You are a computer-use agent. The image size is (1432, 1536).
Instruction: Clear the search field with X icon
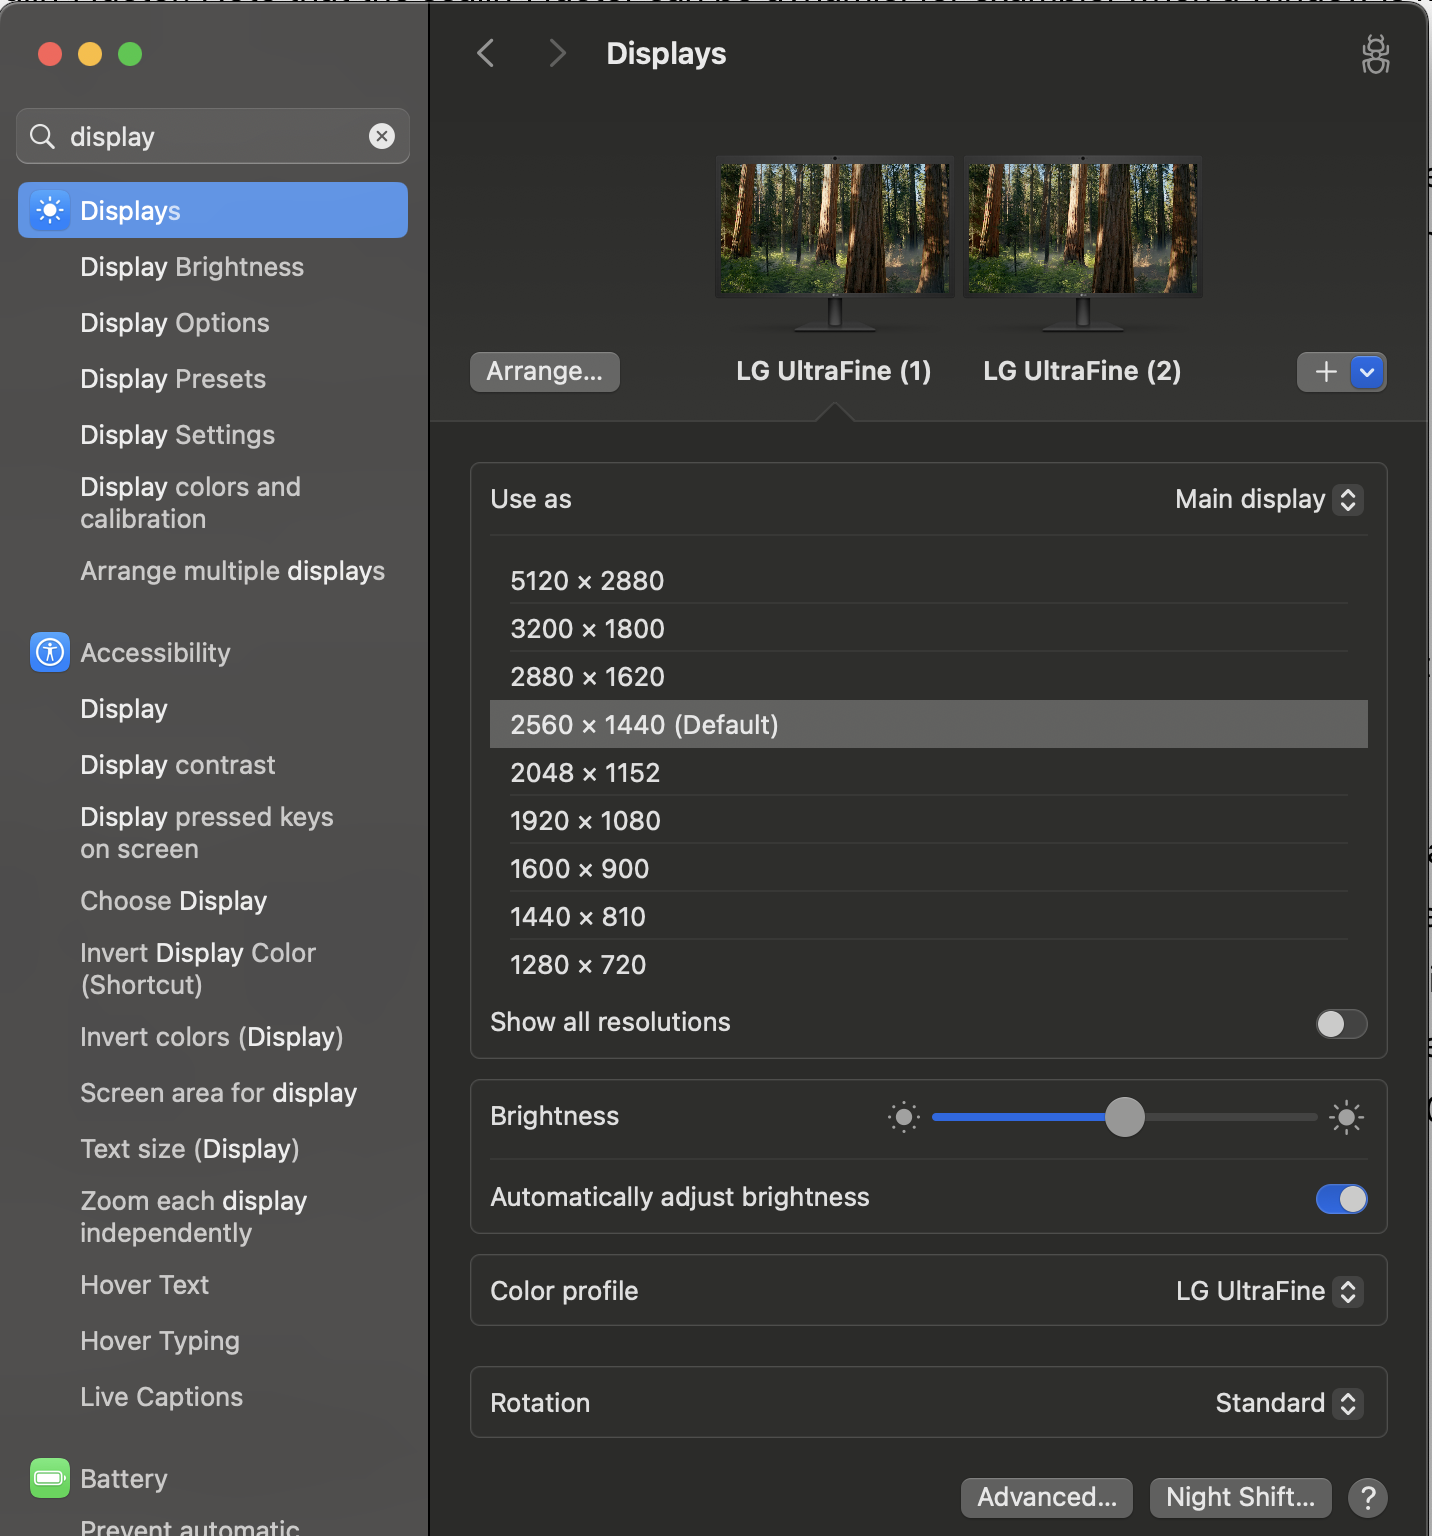pyautogui.click(x=382, y=136)
